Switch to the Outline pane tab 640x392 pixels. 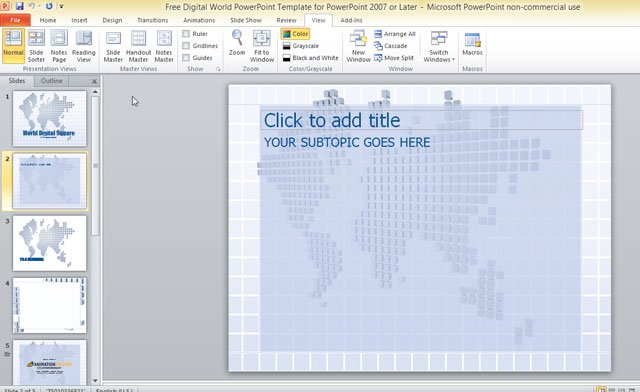click(x=51, y=81)
